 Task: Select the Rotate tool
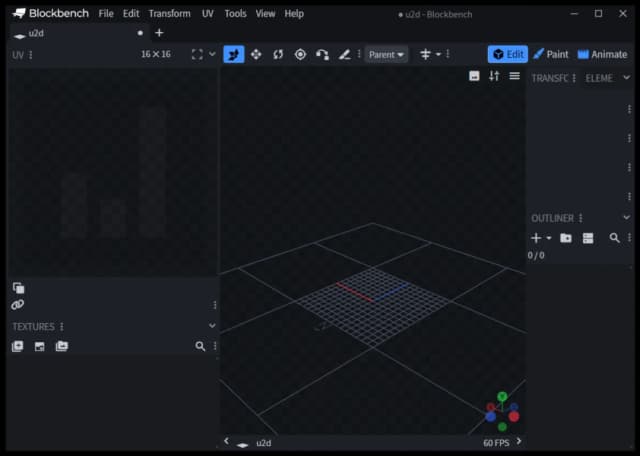coord(278,54)
